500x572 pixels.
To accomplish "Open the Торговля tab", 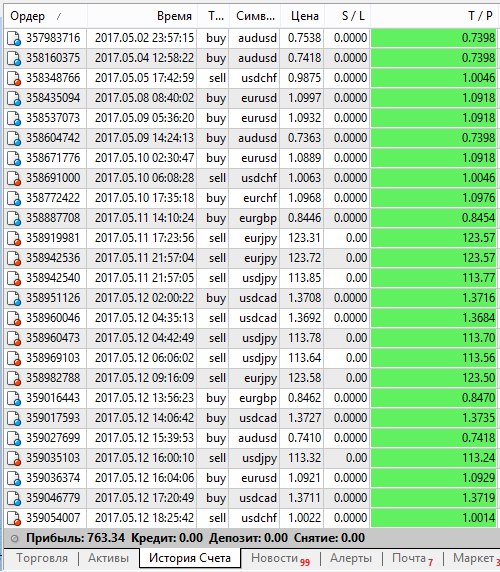I will [42, 558].
